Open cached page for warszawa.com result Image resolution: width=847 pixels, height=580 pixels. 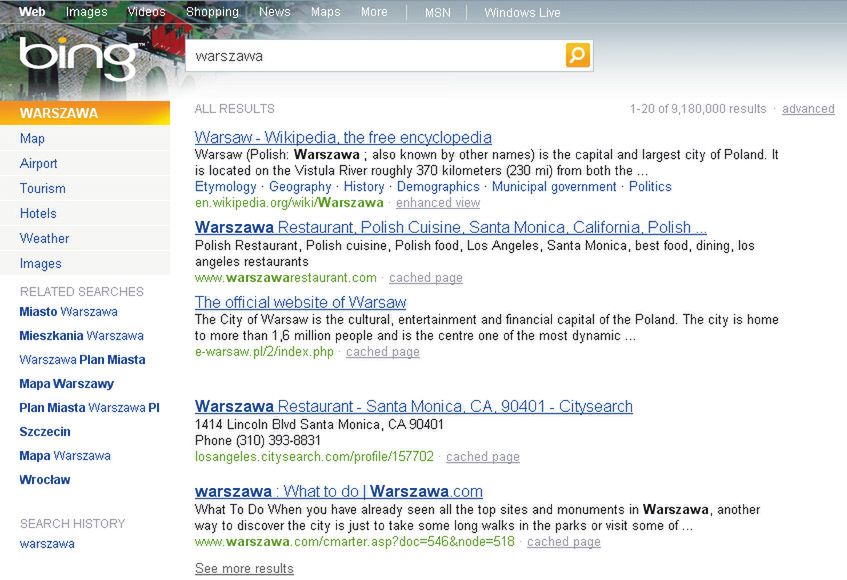[x=564, y=542]
